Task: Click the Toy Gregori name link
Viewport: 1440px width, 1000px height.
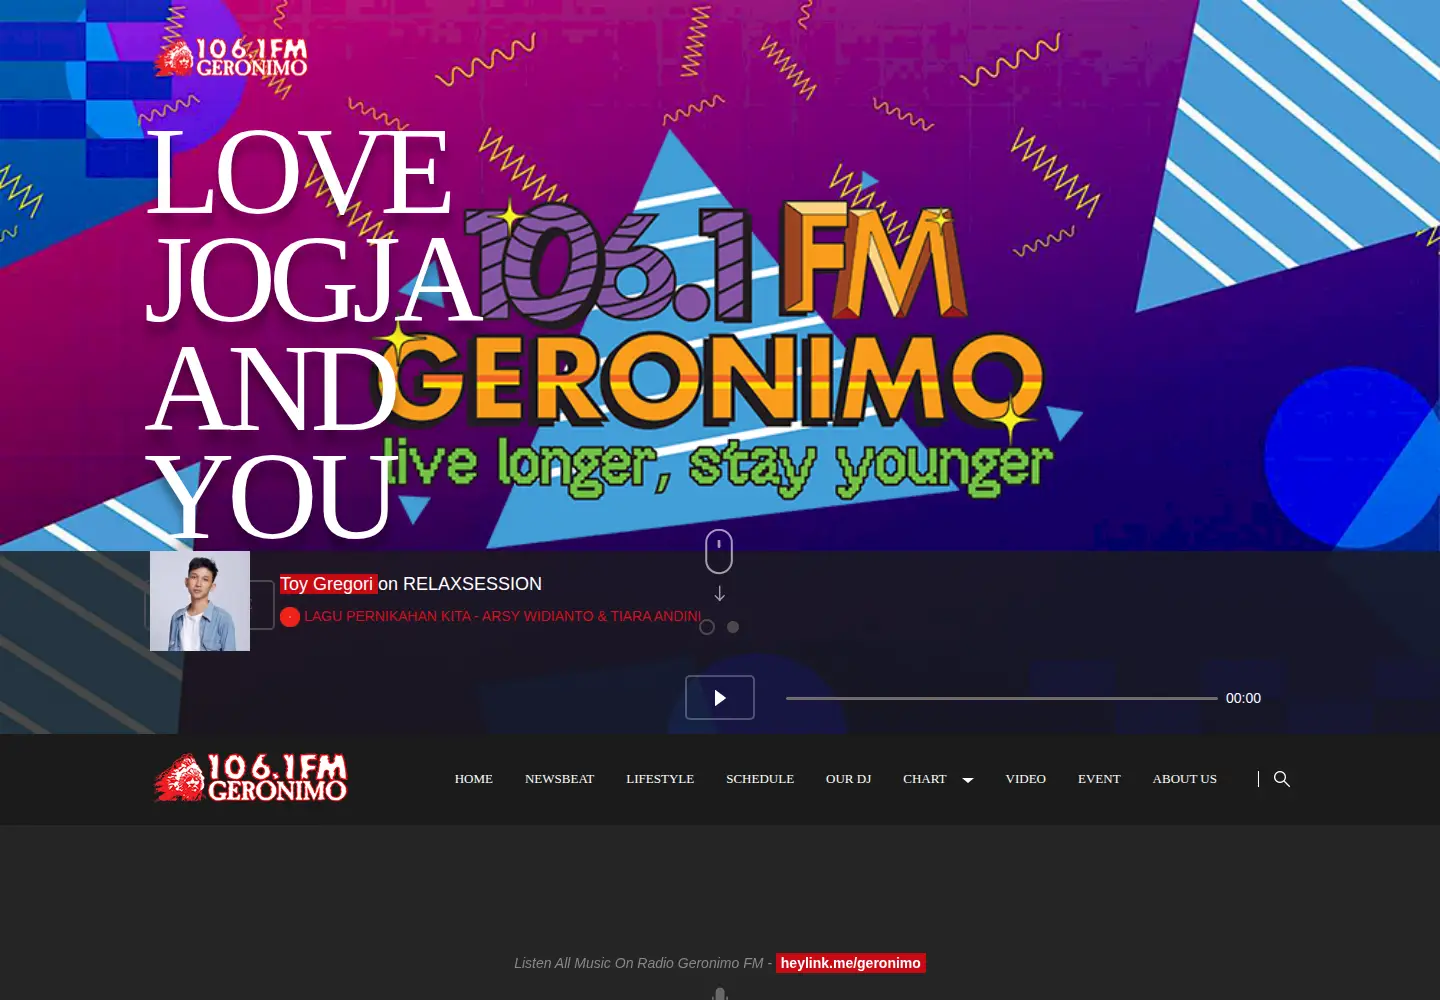Action: 327,584
